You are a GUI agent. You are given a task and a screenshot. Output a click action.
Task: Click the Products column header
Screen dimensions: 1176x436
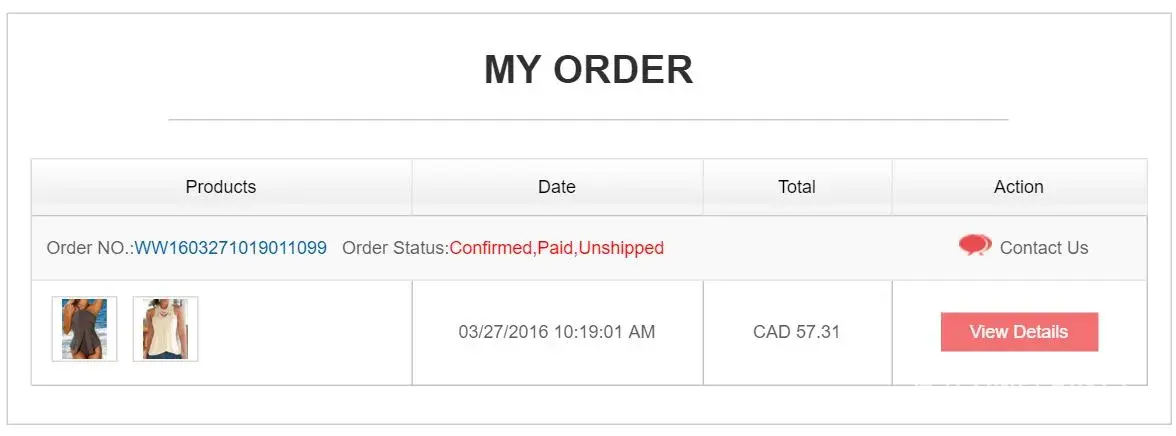(221, 187)
